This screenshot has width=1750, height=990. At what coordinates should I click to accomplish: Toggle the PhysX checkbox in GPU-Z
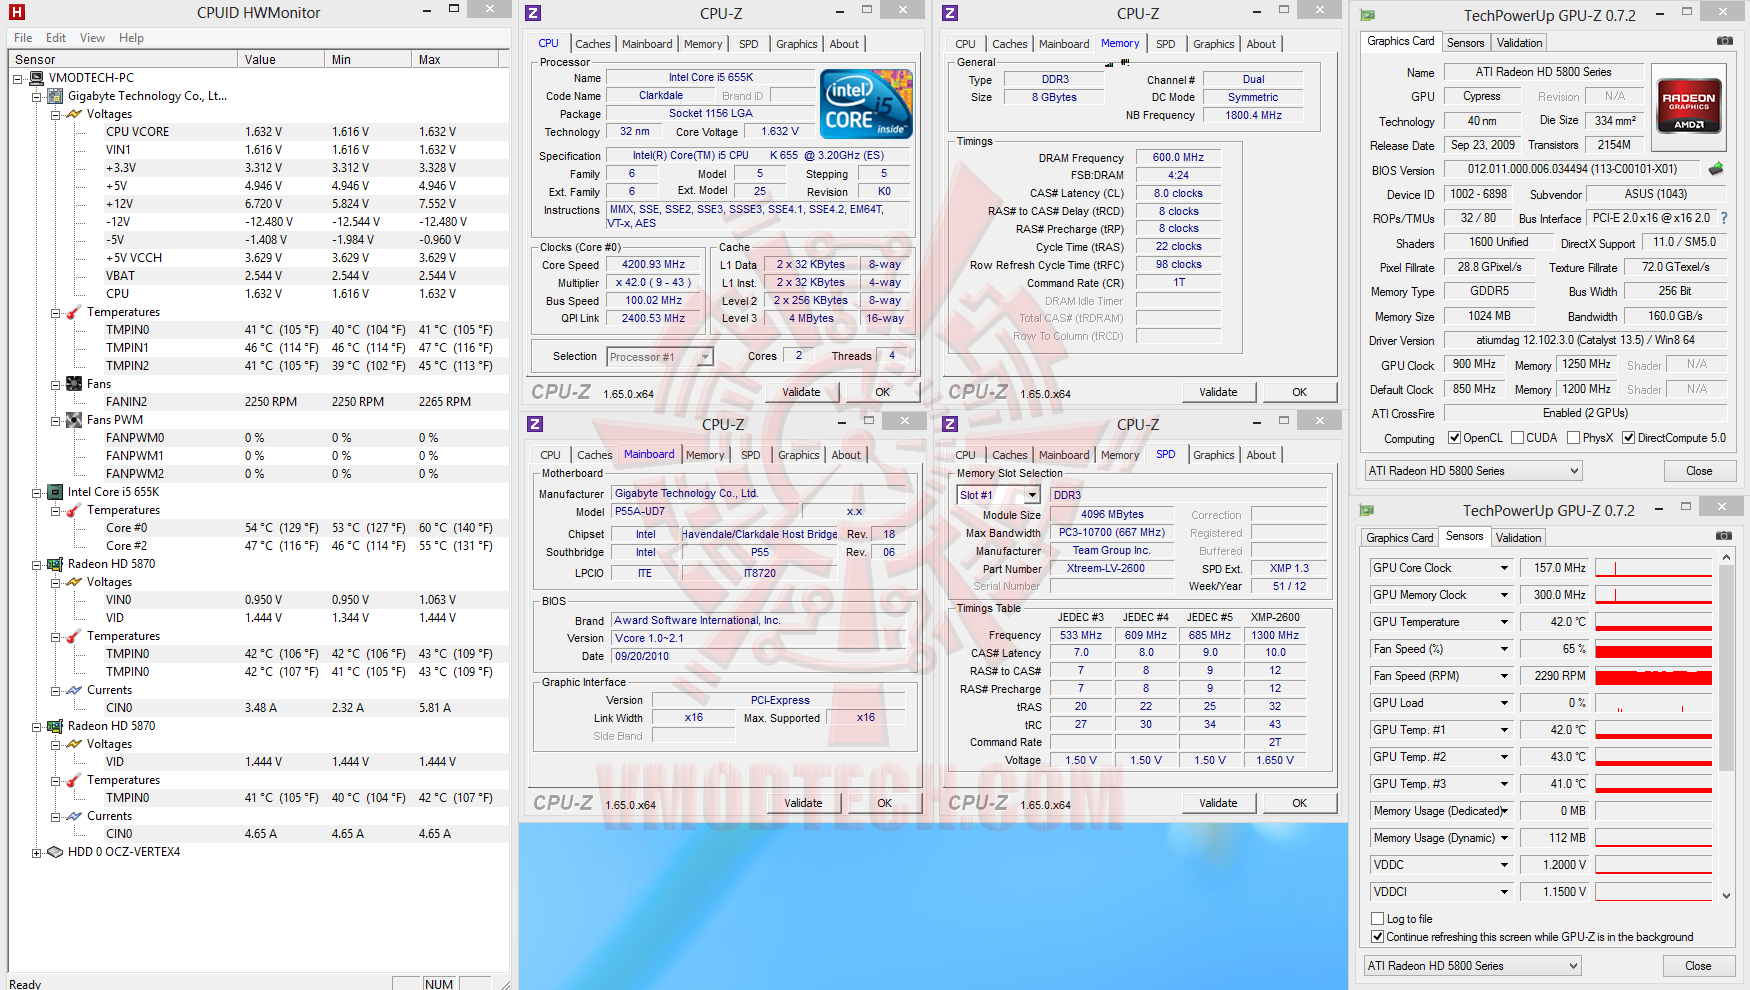coord(1574,438)
